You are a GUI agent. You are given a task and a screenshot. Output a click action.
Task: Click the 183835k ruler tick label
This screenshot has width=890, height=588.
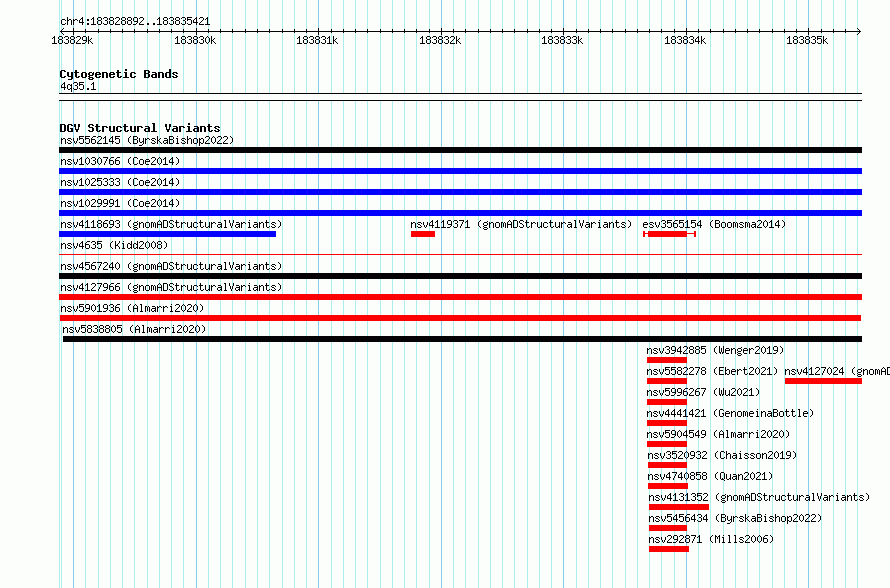click(807, 40)
